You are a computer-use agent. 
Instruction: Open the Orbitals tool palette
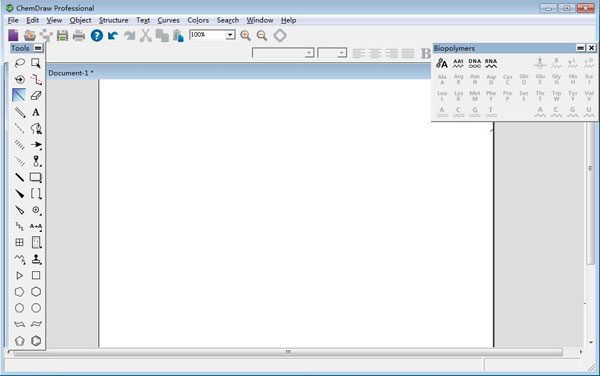pos(36,161)
